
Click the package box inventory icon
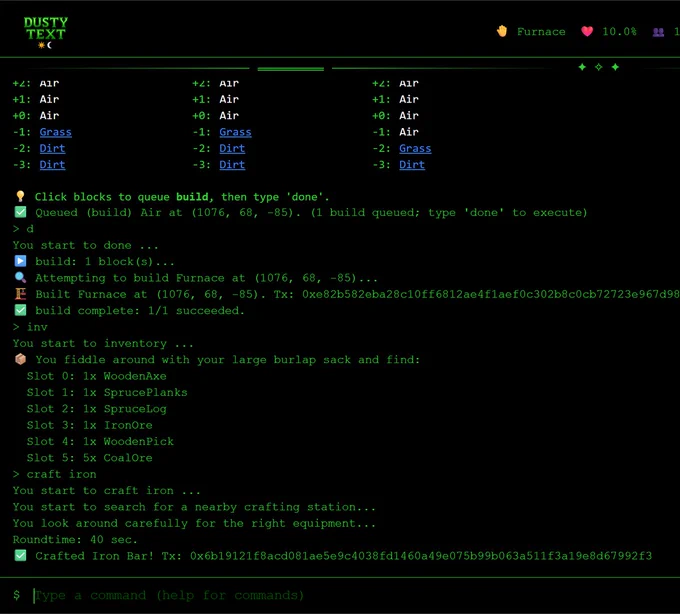20,359
